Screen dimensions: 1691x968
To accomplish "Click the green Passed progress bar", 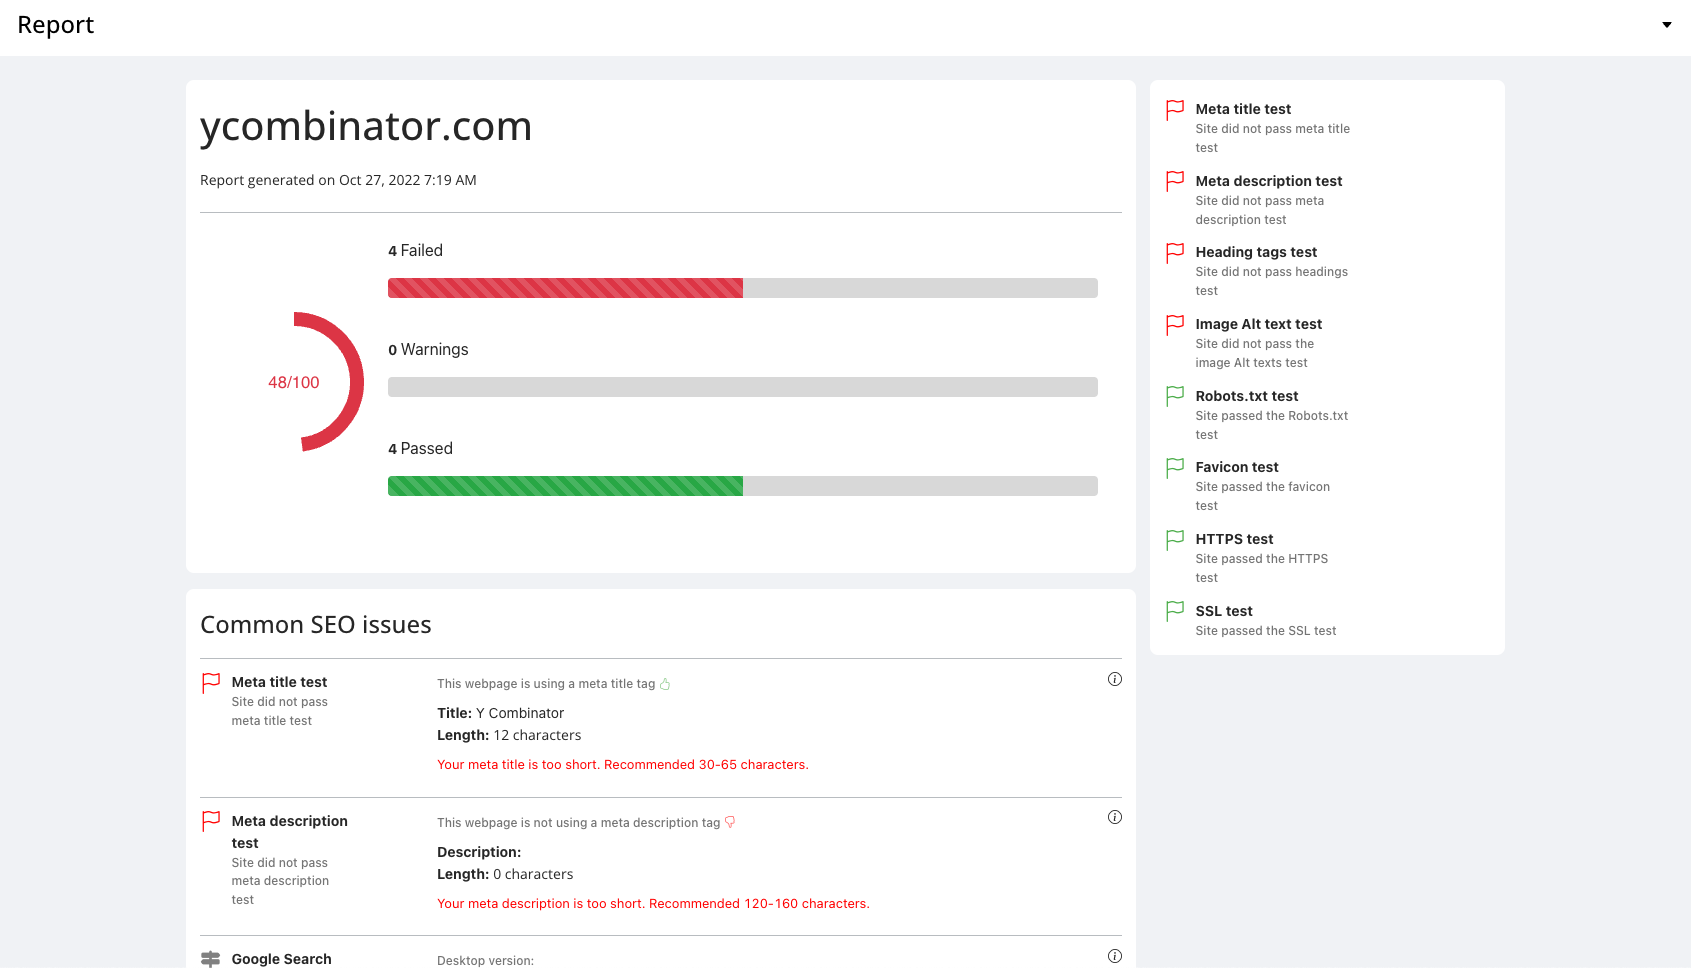I will tap(565, 486).
